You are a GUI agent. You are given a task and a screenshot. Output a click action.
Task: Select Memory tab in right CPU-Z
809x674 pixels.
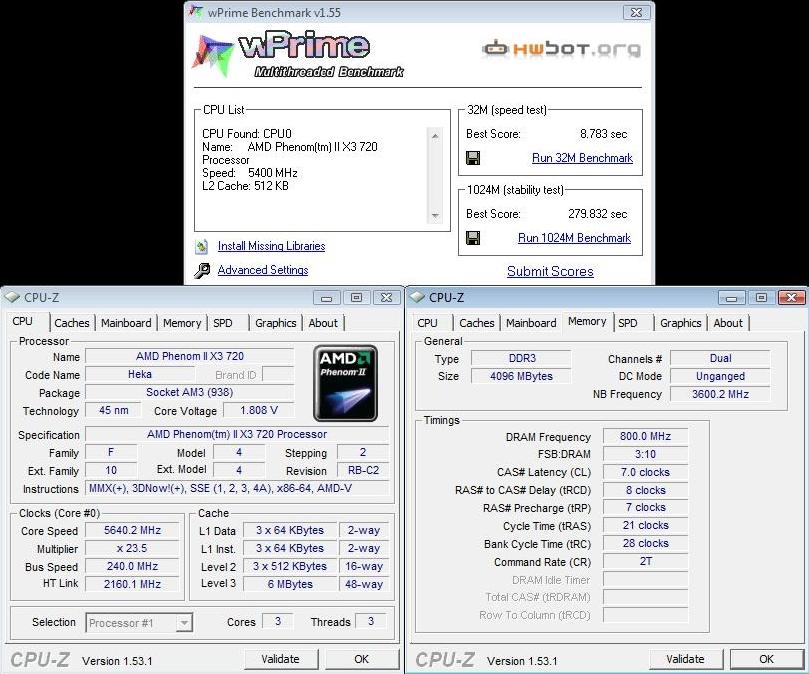tap(587, 322)
